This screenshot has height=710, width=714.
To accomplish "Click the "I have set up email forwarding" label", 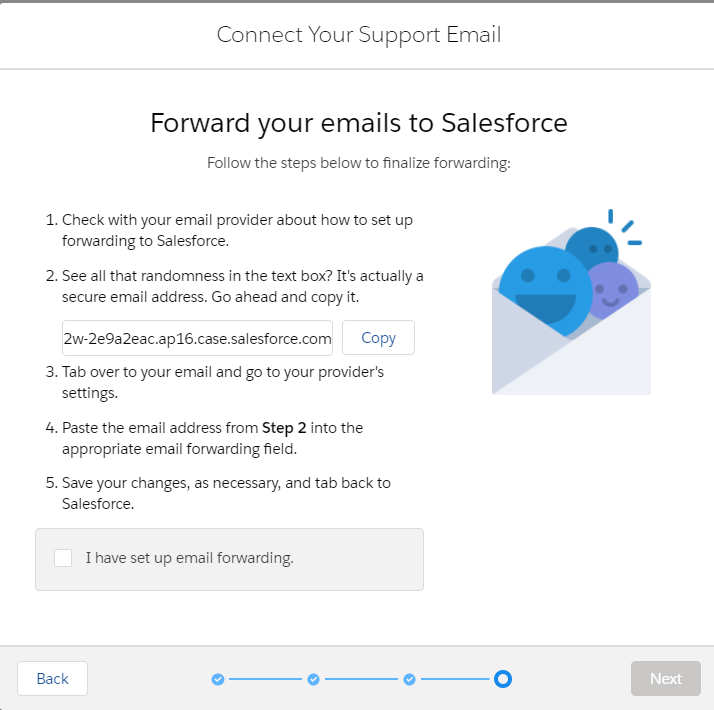I will click(x=189, y=558).
